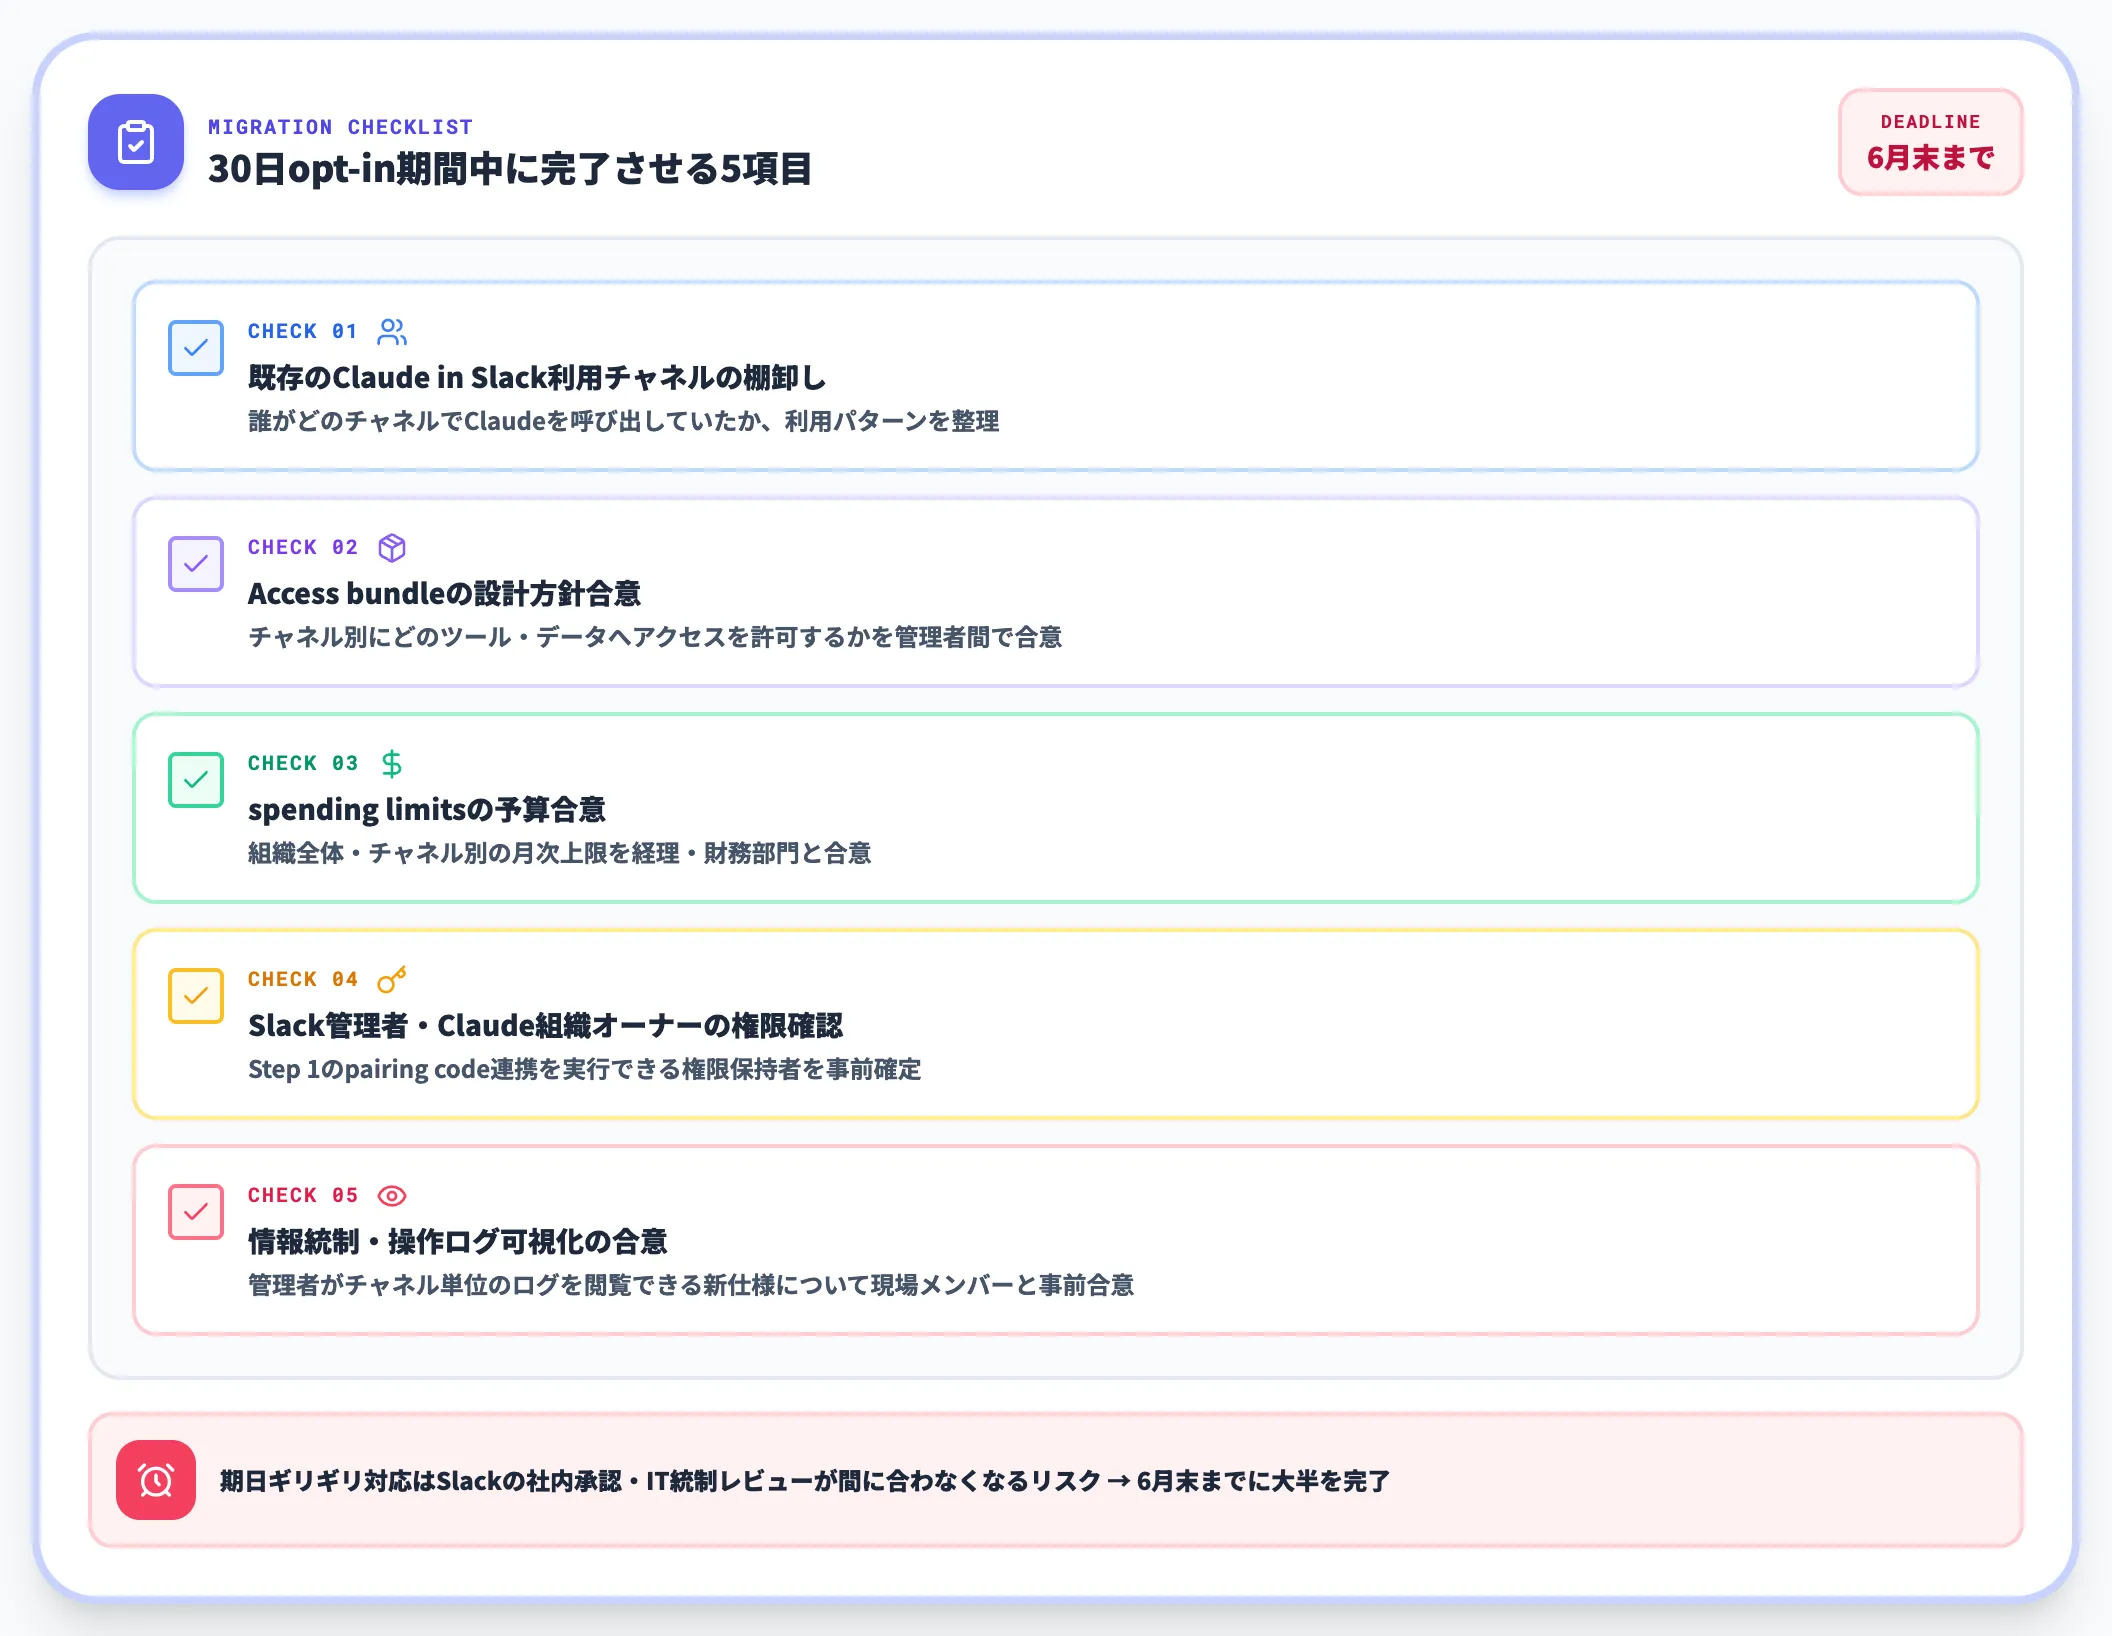Screen dimensions: 2112x1636
Task: Toggle the green CHECK 03 checkbox
Action: pos(196,780)
